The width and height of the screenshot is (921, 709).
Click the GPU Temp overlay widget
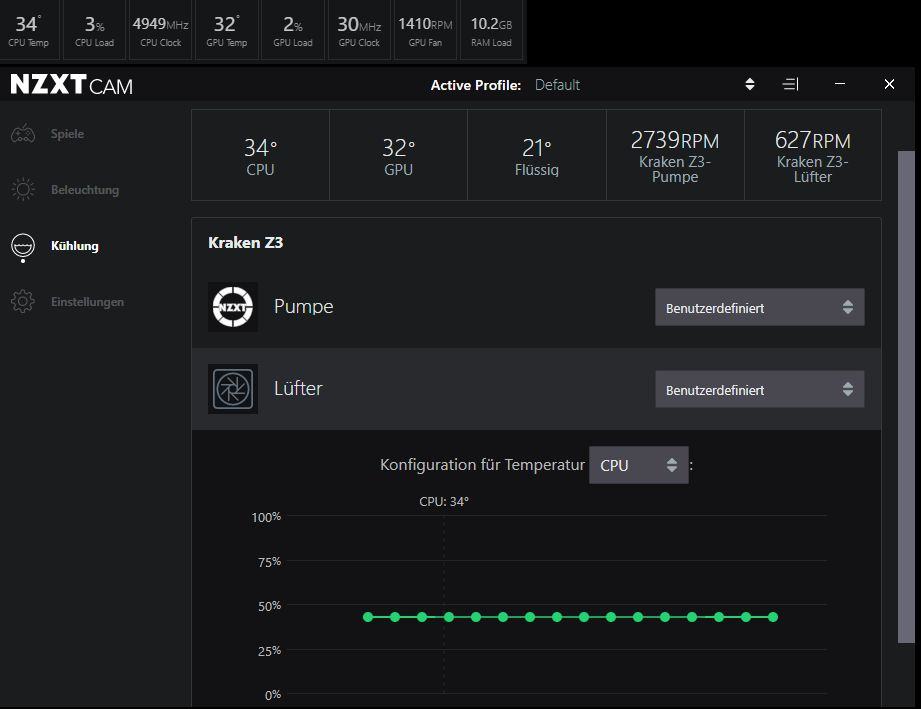tap(227, 31)
